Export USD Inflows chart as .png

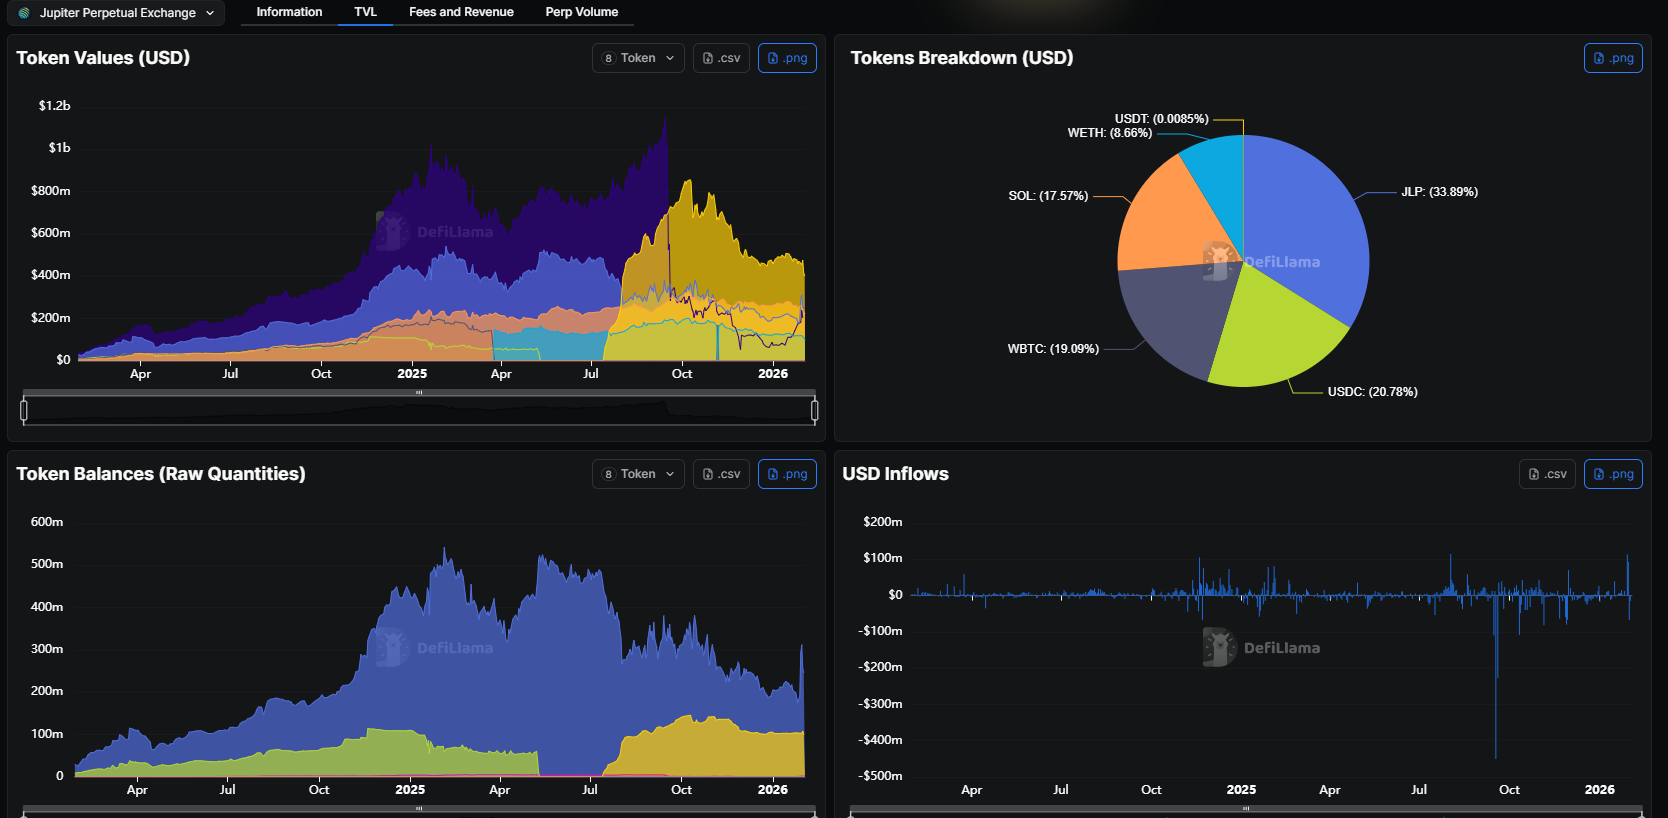point(1612,474)
